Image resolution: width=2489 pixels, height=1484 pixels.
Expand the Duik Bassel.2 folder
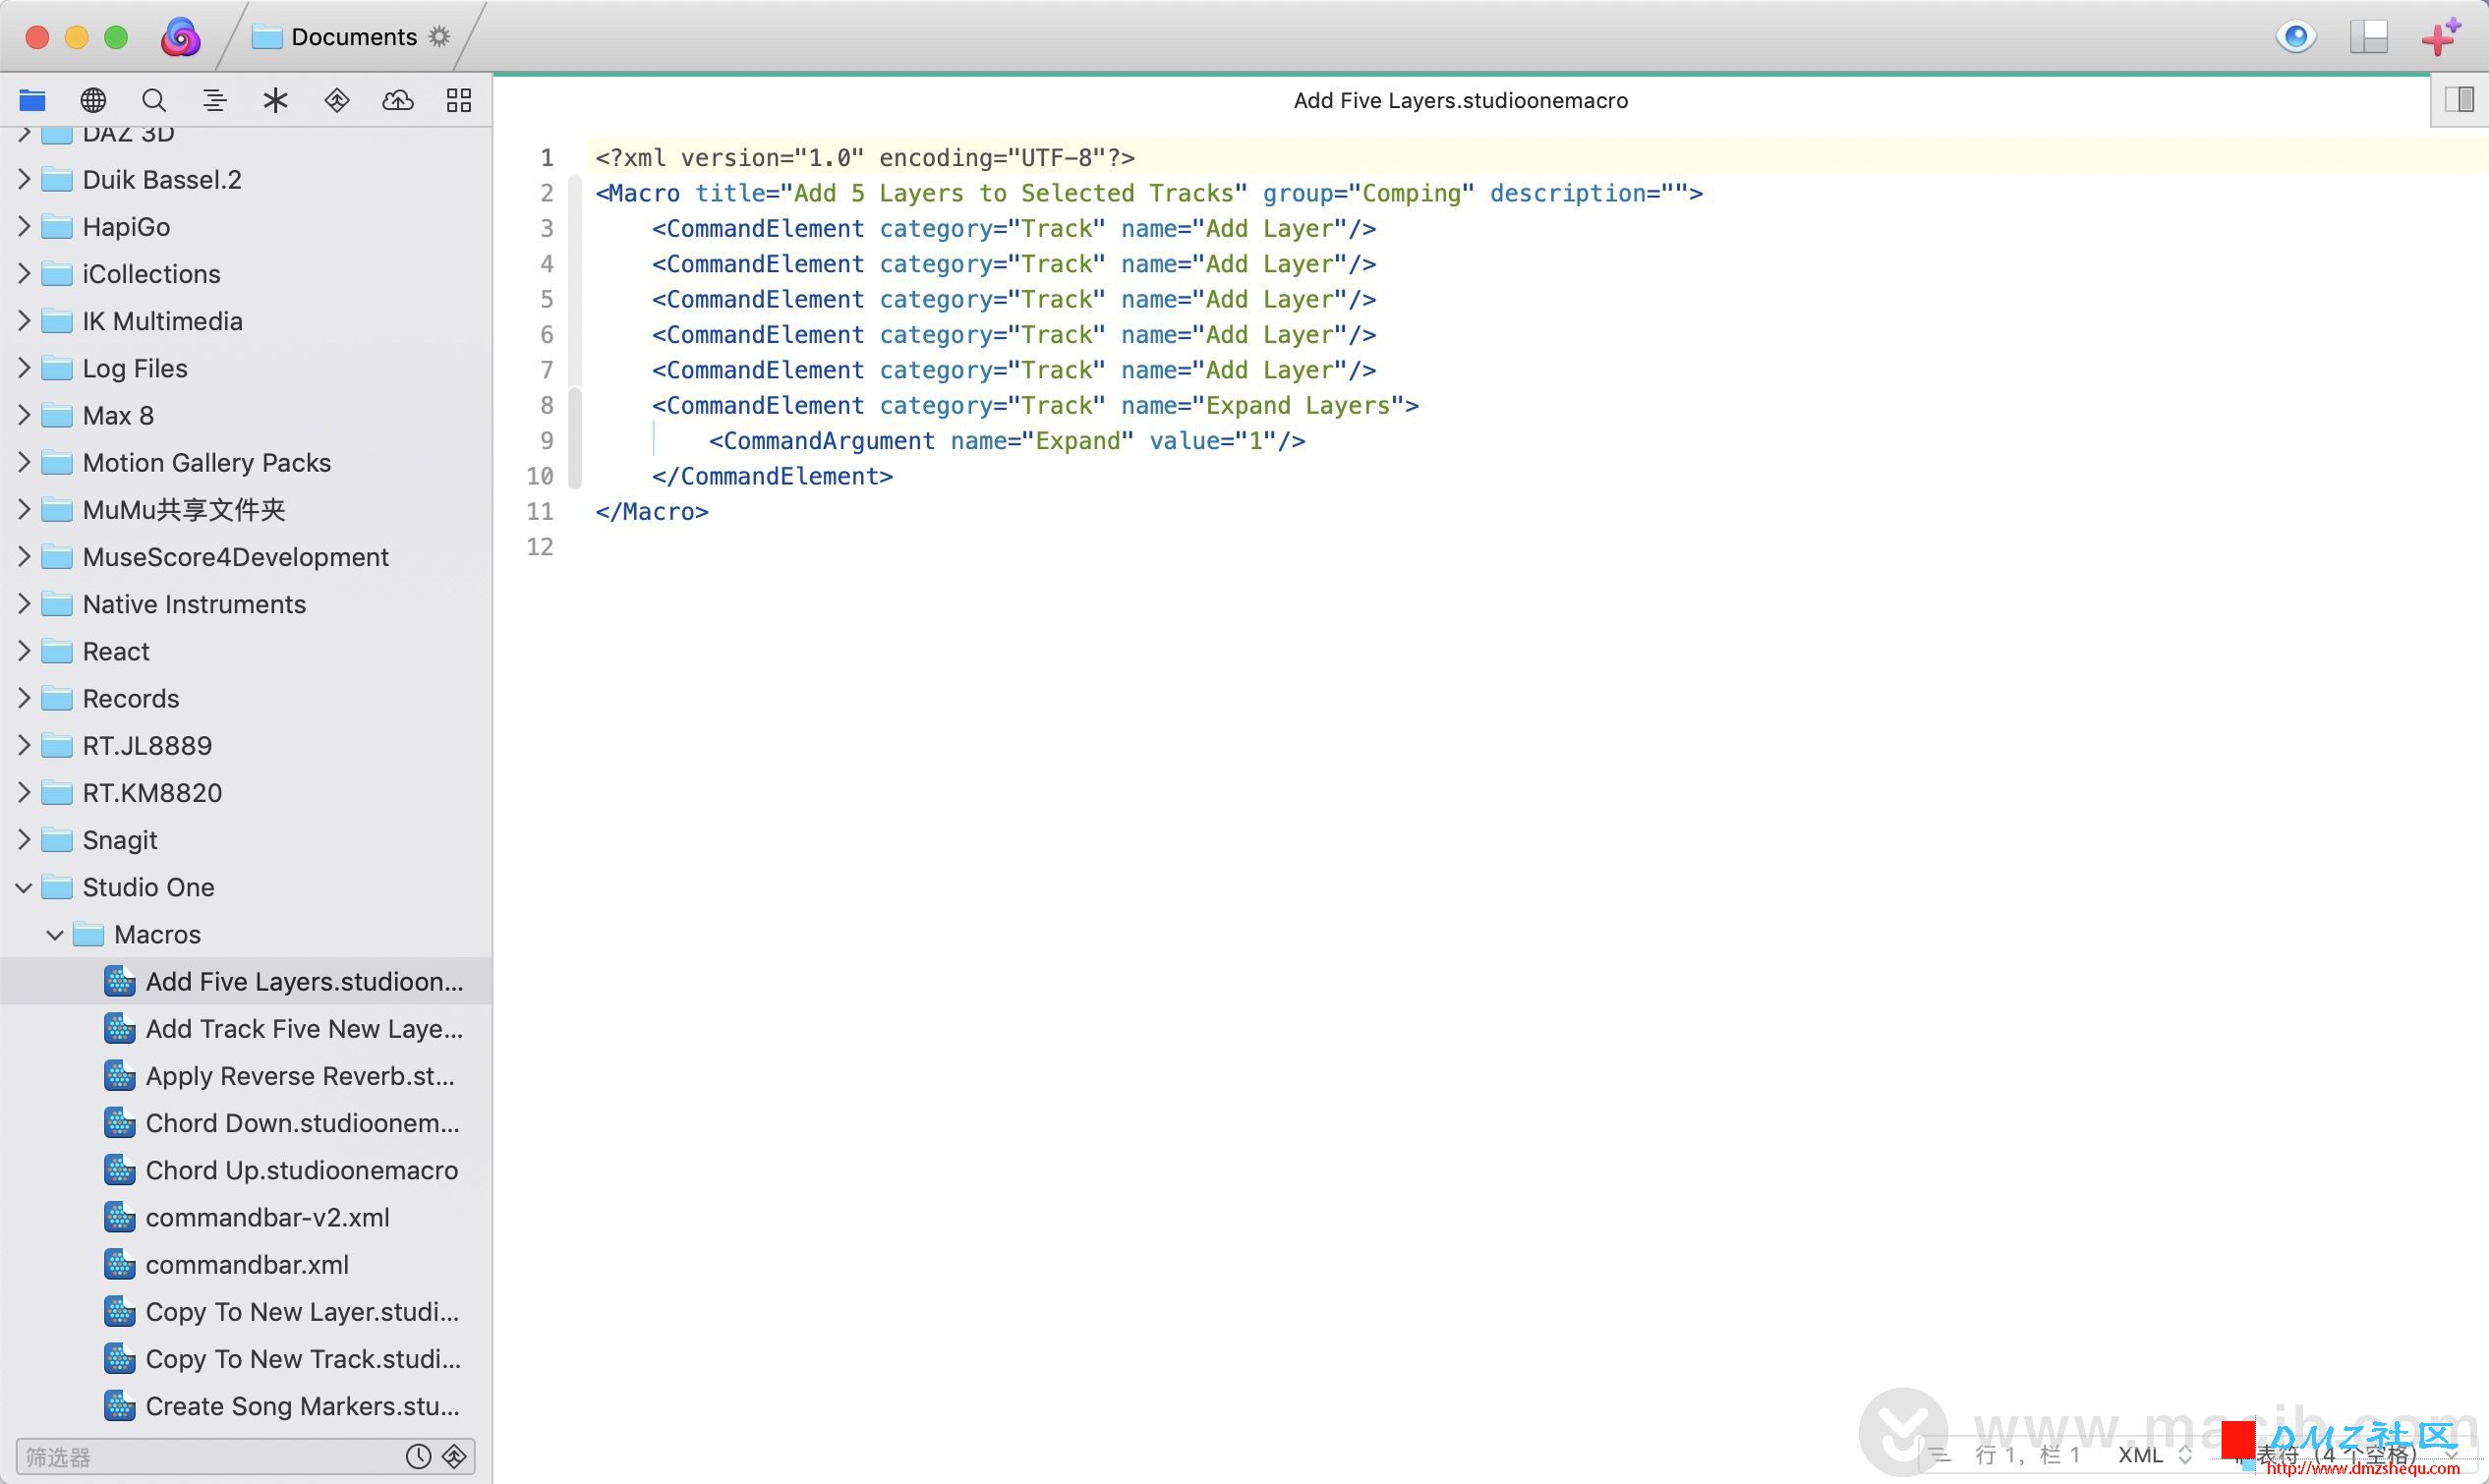click(x=24, y=179)
